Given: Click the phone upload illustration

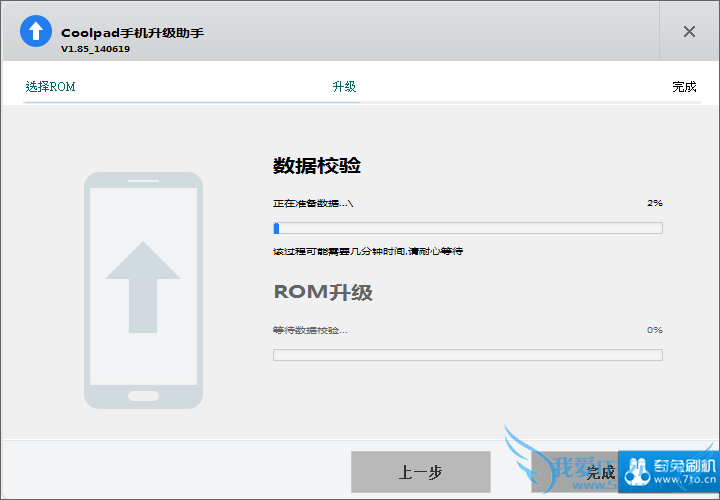Looking at the screenshot, I should [x=143, y=290].
